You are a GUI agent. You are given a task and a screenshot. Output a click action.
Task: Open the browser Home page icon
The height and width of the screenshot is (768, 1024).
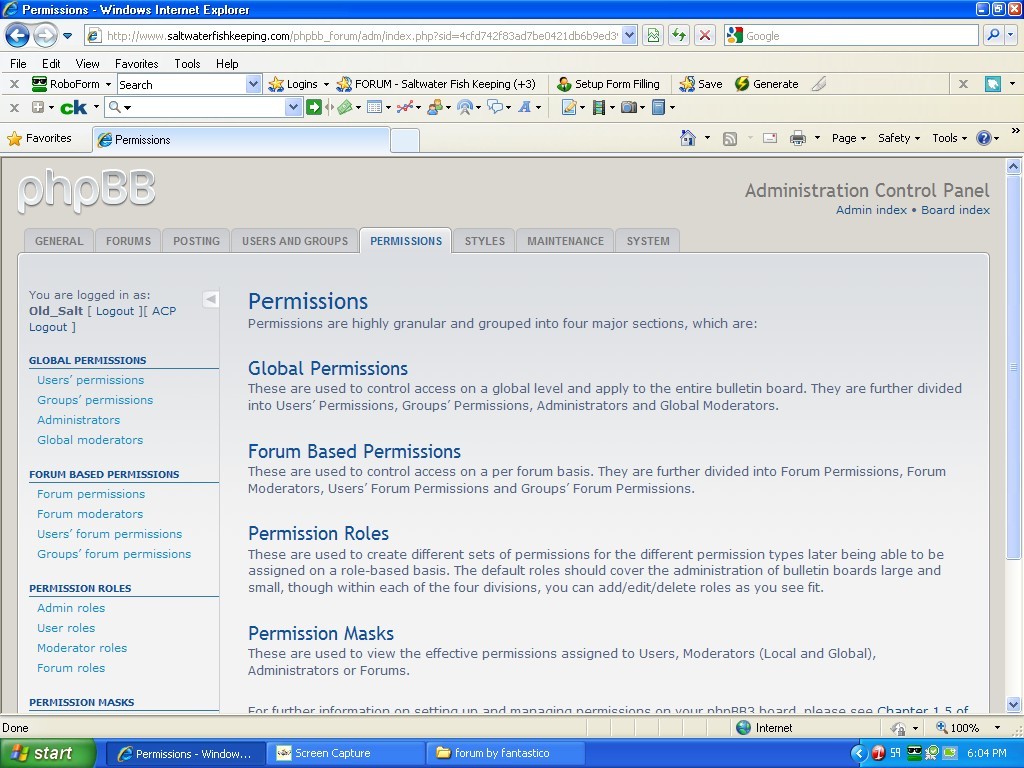coord(688,138)
